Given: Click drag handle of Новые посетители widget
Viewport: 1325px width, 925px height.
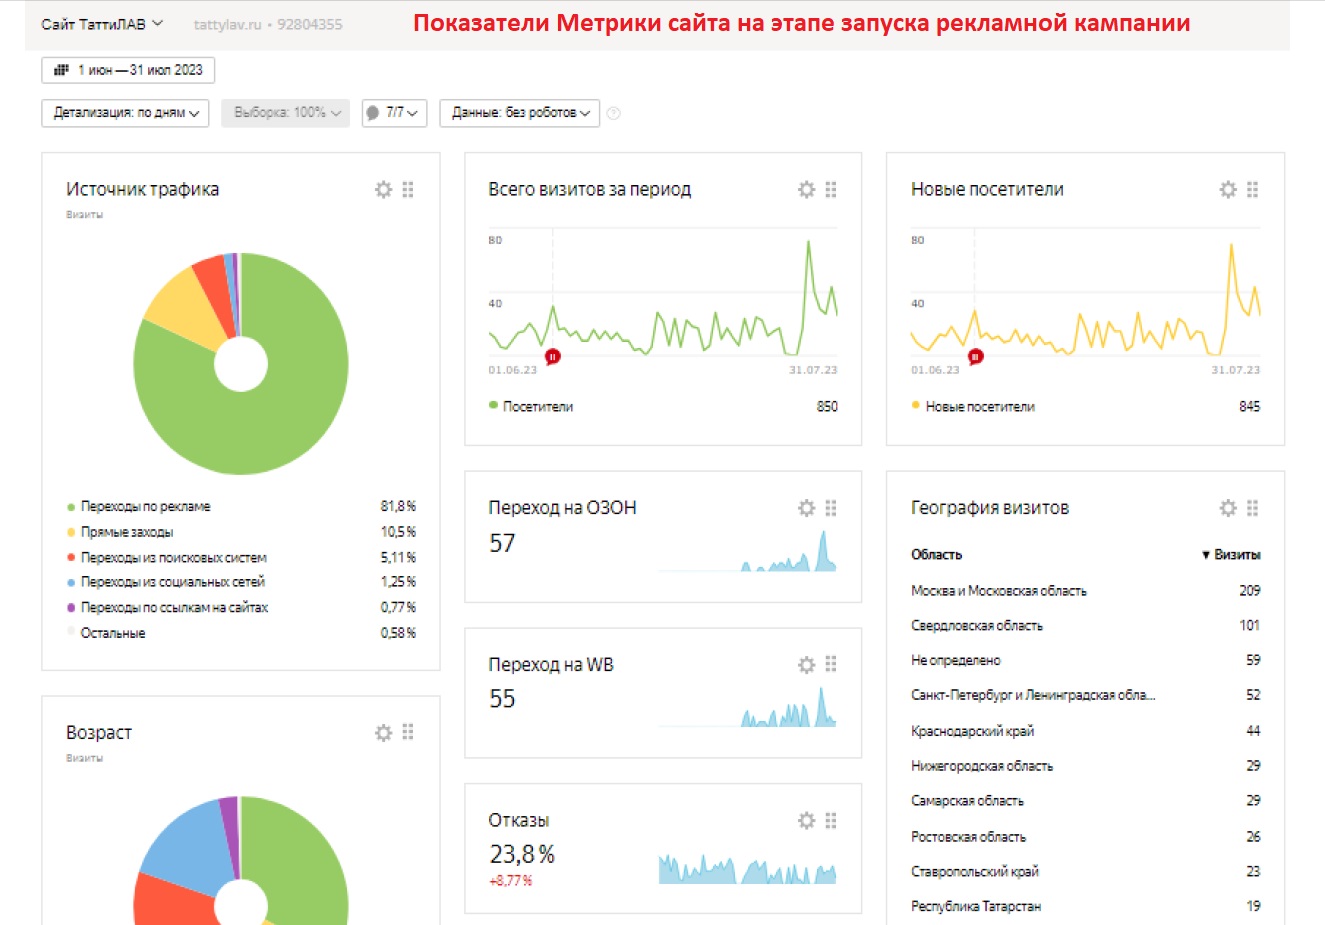Looking at the screenshot, I should (x=1253, y=189).
